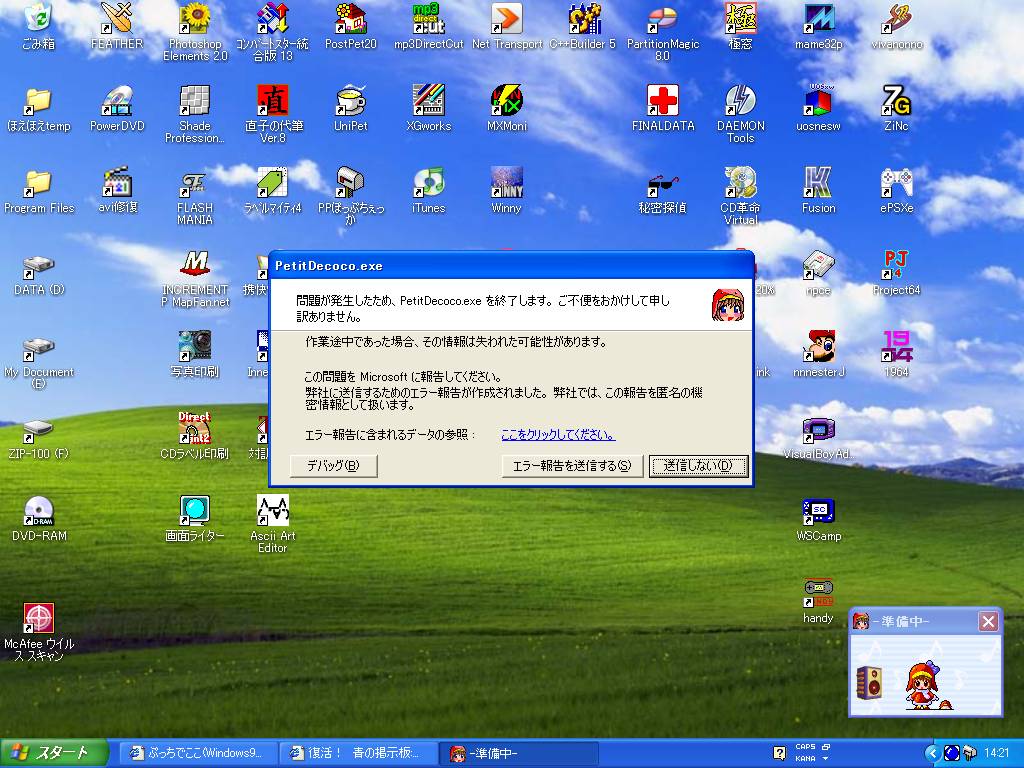Close the -準備中- mini window
Screen dimensions: 1024x768
pyautogui.click(x=988, y=622)
